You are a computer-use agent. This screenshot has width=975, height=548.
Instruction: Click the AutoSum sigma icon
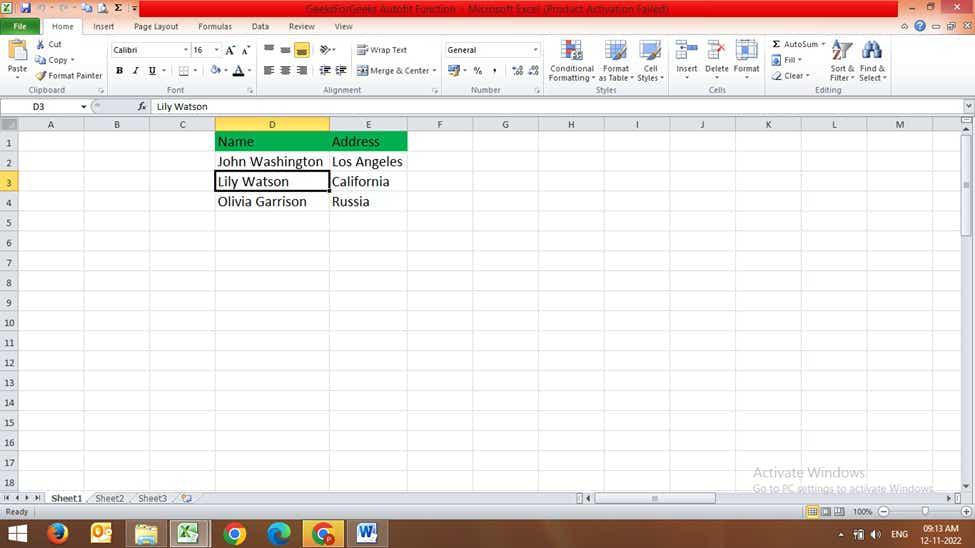click(777, 45)
